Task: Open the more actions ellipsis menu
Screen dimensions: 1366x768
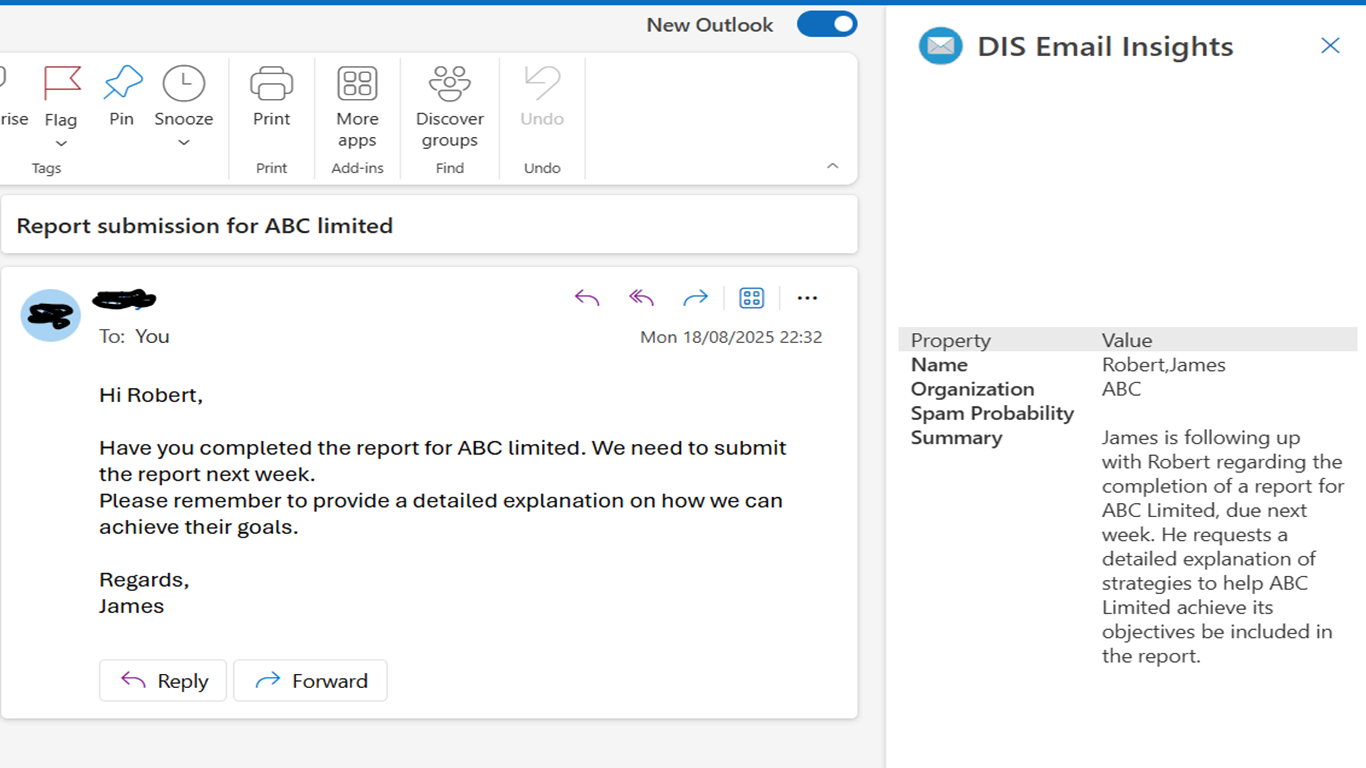Action: pos(807,298)
